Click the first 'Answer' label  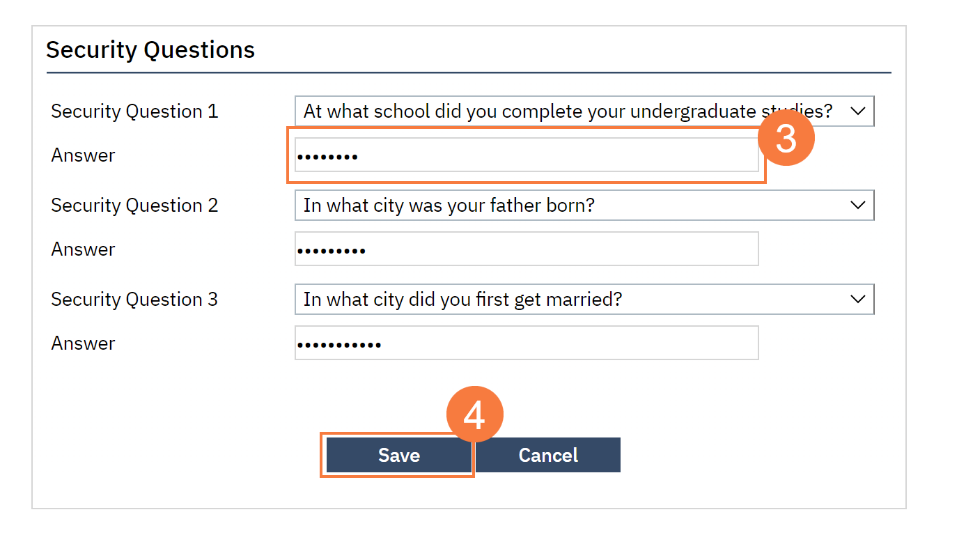(83, 156)
